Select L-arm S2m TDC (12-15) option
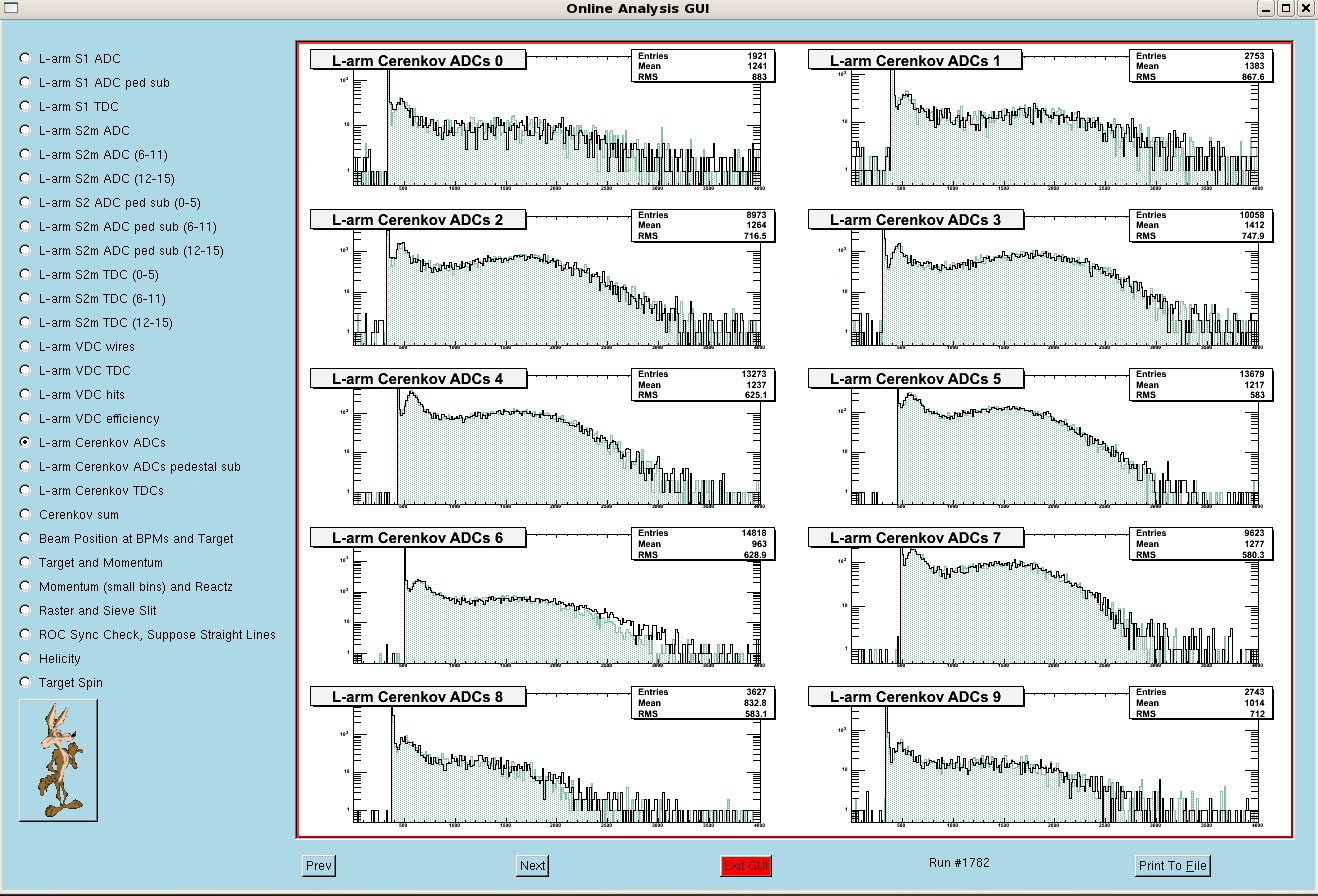This screenshot has width=1318, height=896. (x=25, y=323)
